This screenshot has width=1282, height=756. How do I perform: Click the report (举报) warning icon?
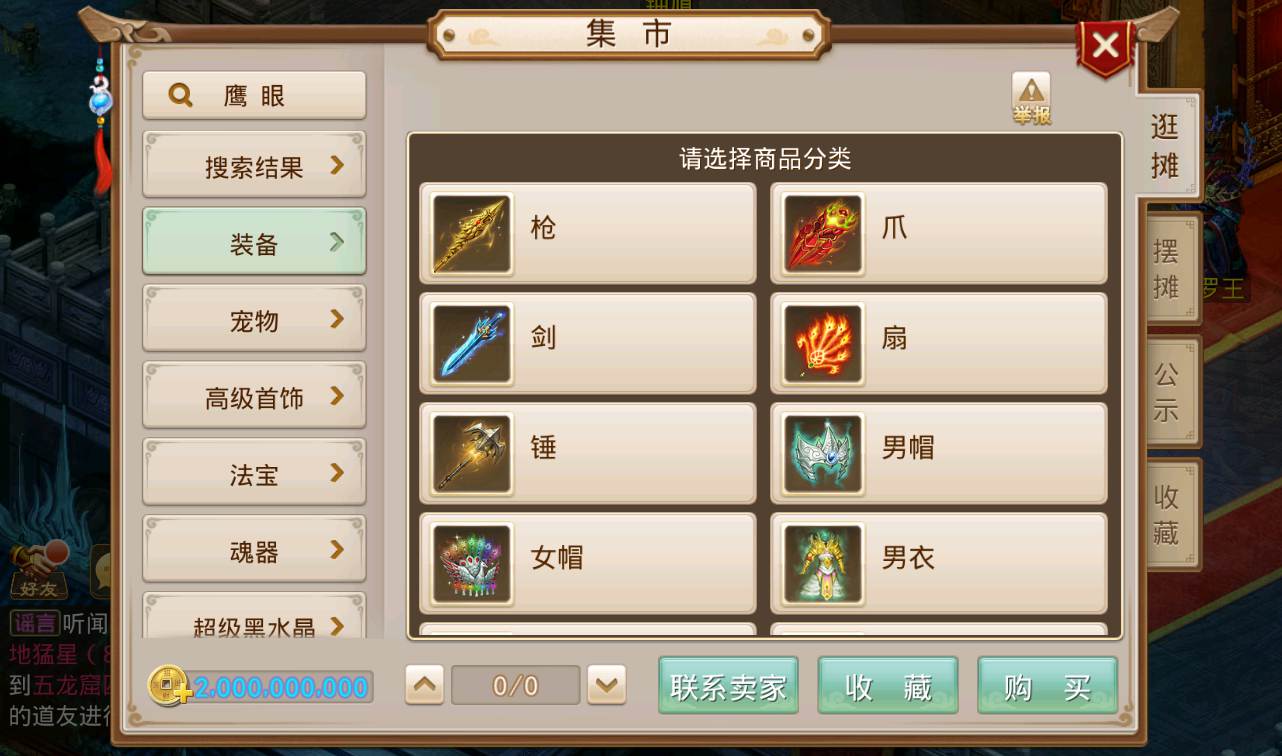point(1031,99)
